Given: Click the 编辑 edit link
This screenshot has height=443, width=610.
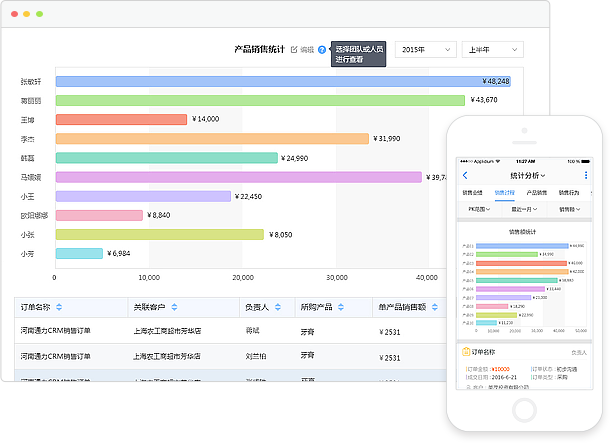Looking at the screenshot, I should (x=307, y=49).
